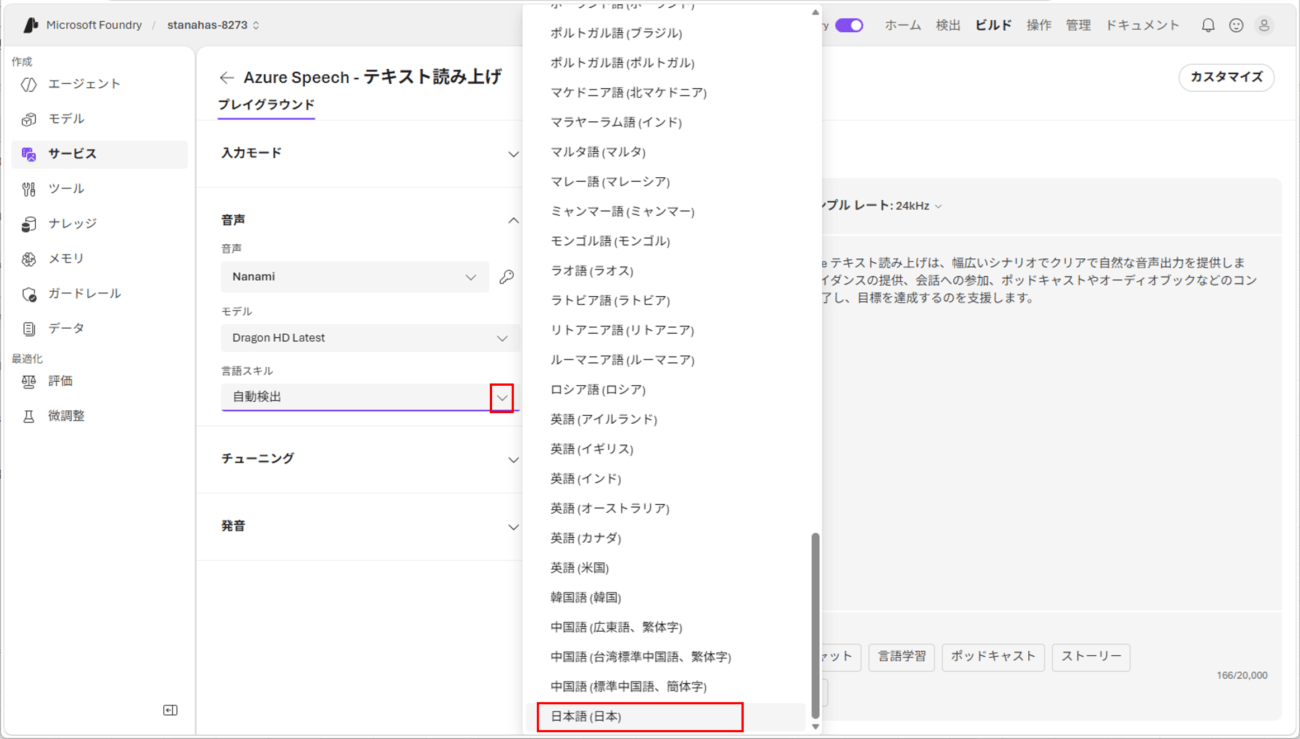Go to ホーム in the top navigation
The width and height of the screenshot is (1300, 739).
[x=903, y=25]
